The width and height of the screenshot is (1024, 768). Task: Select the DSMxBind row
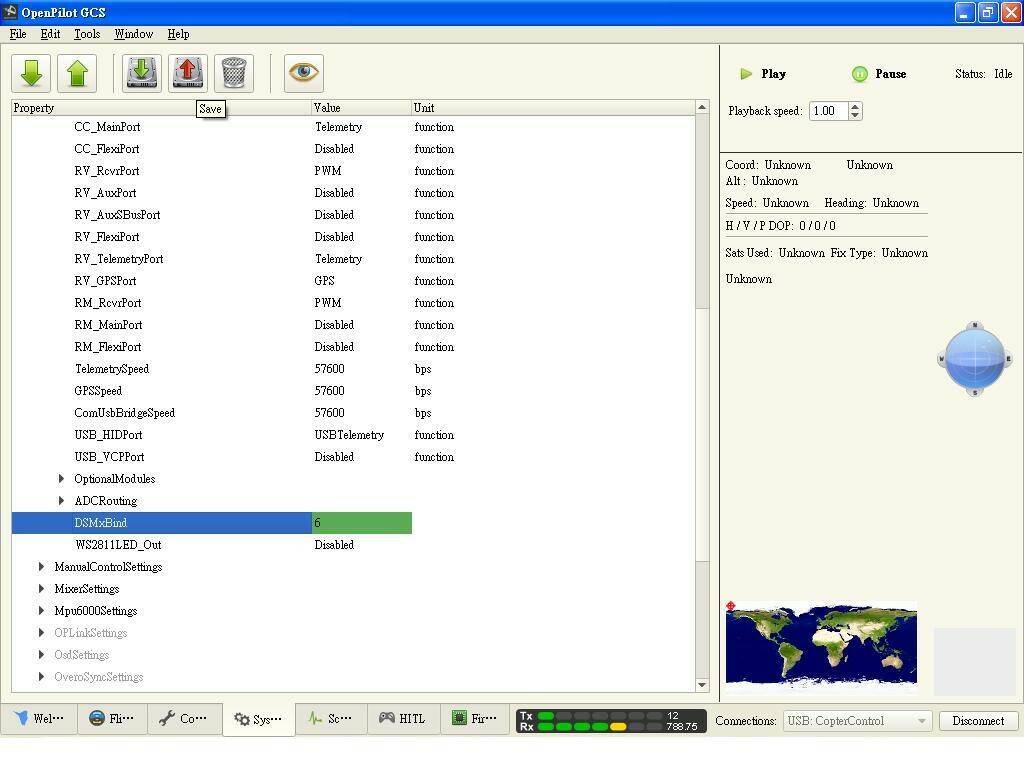tap(212, 523)
